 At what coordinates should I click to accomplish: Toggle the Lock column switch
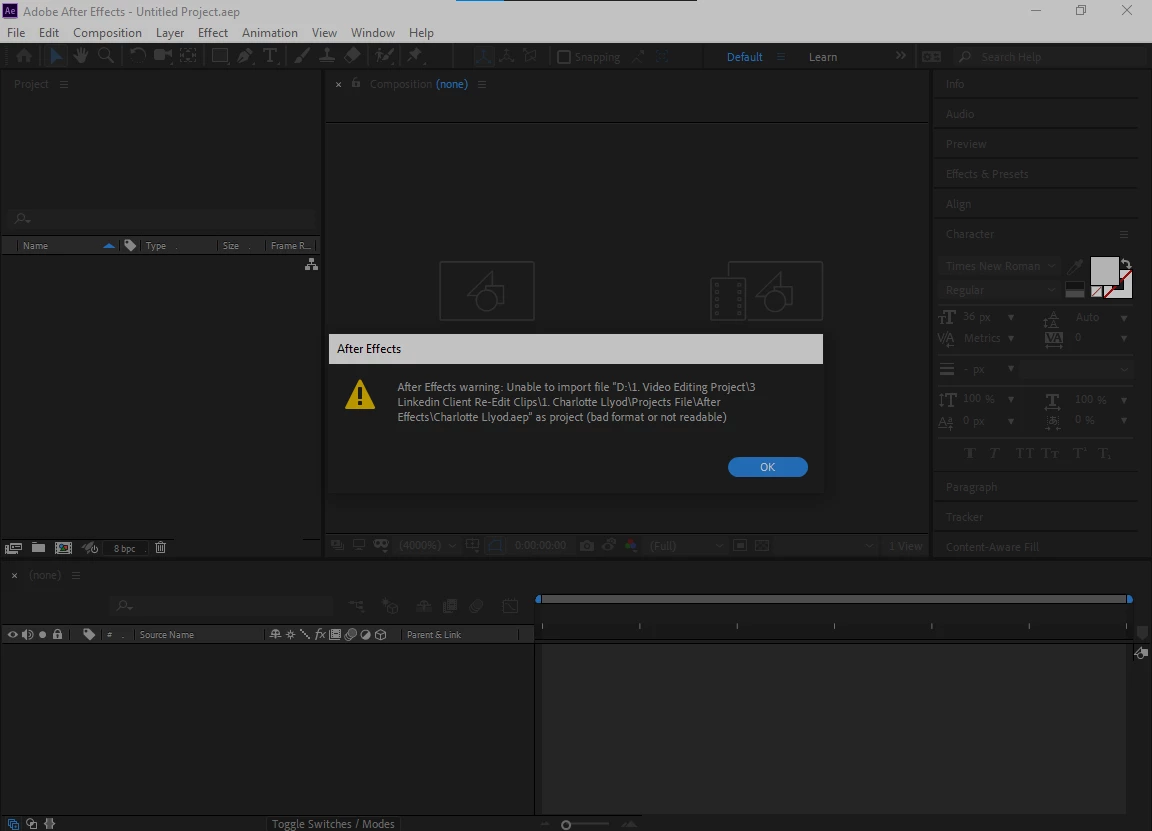(x=57, y=634)
